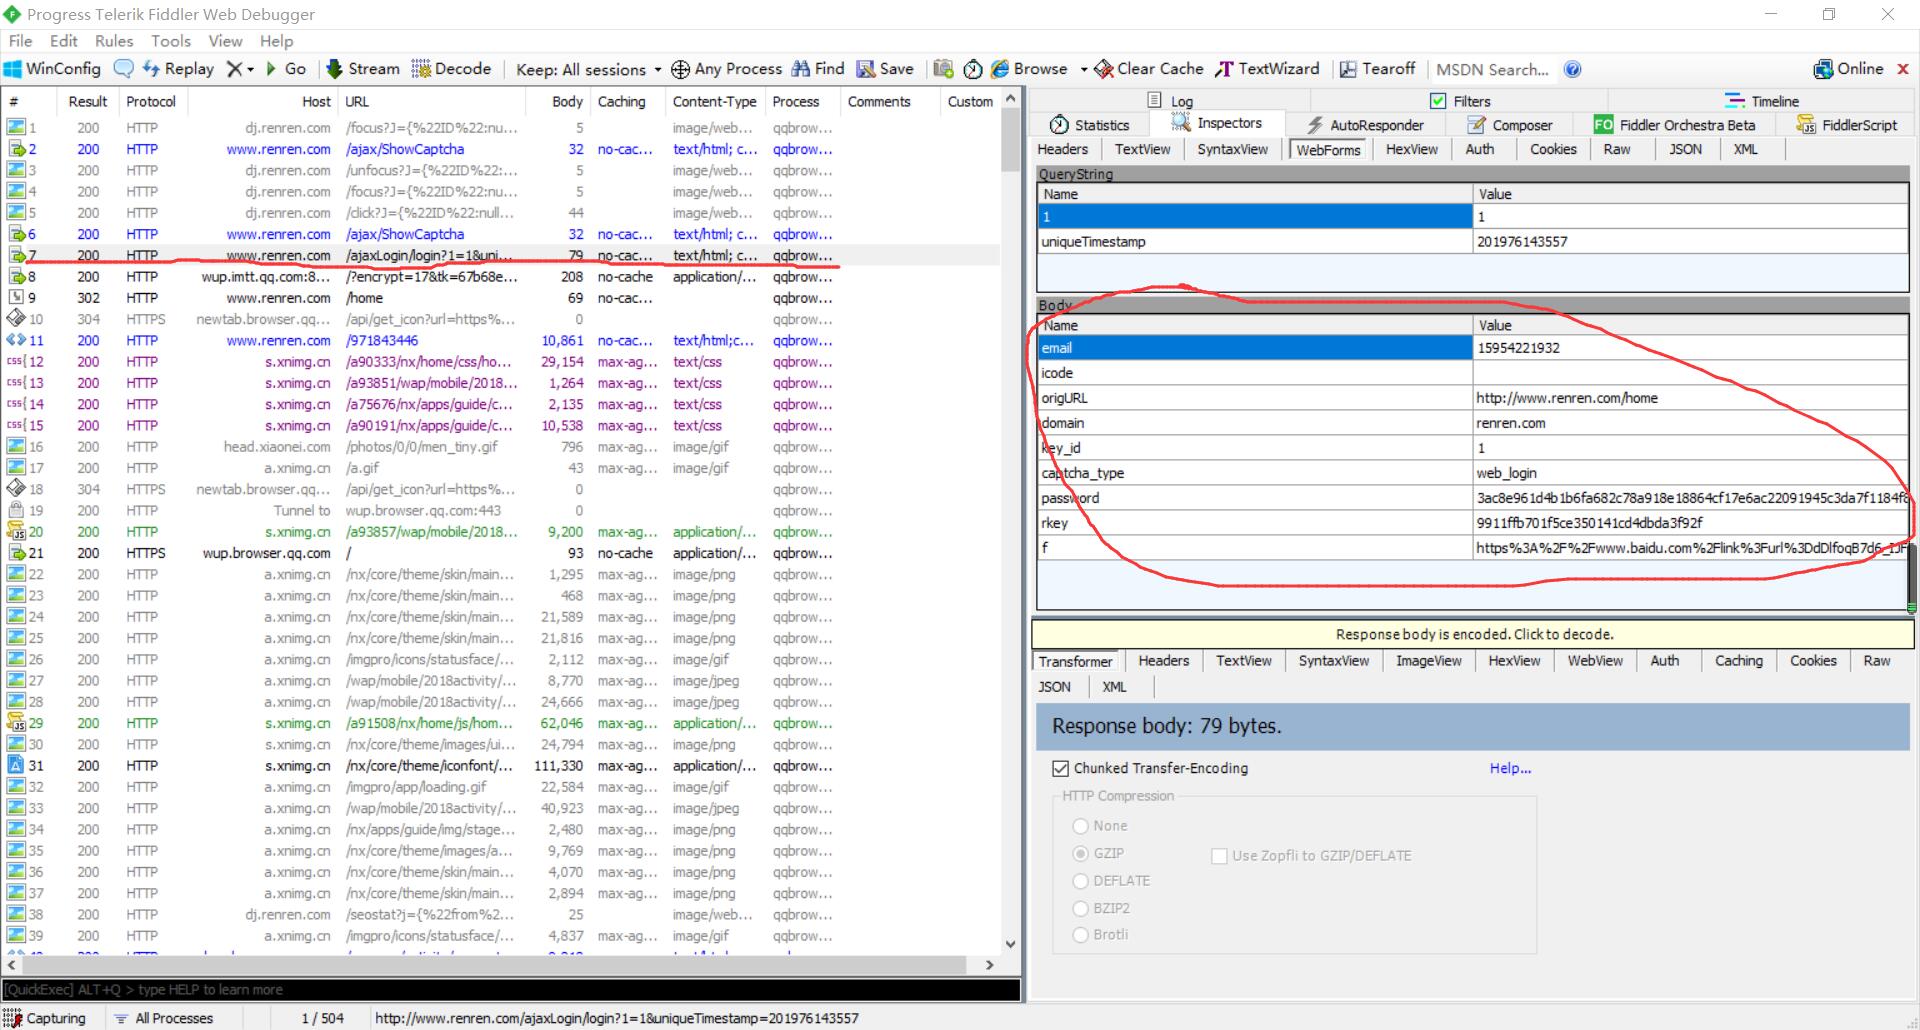Open WinConfig from the toolbar
This screenshot has height=1030, width=1920.
coord(52,69)
